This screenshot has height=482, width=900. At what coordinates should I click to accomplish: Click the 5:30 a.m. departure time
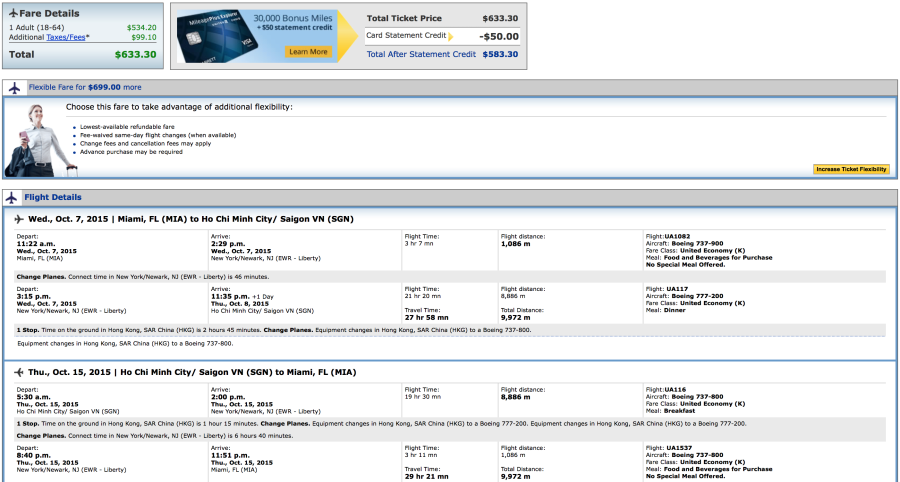click(x=34, y=397)
